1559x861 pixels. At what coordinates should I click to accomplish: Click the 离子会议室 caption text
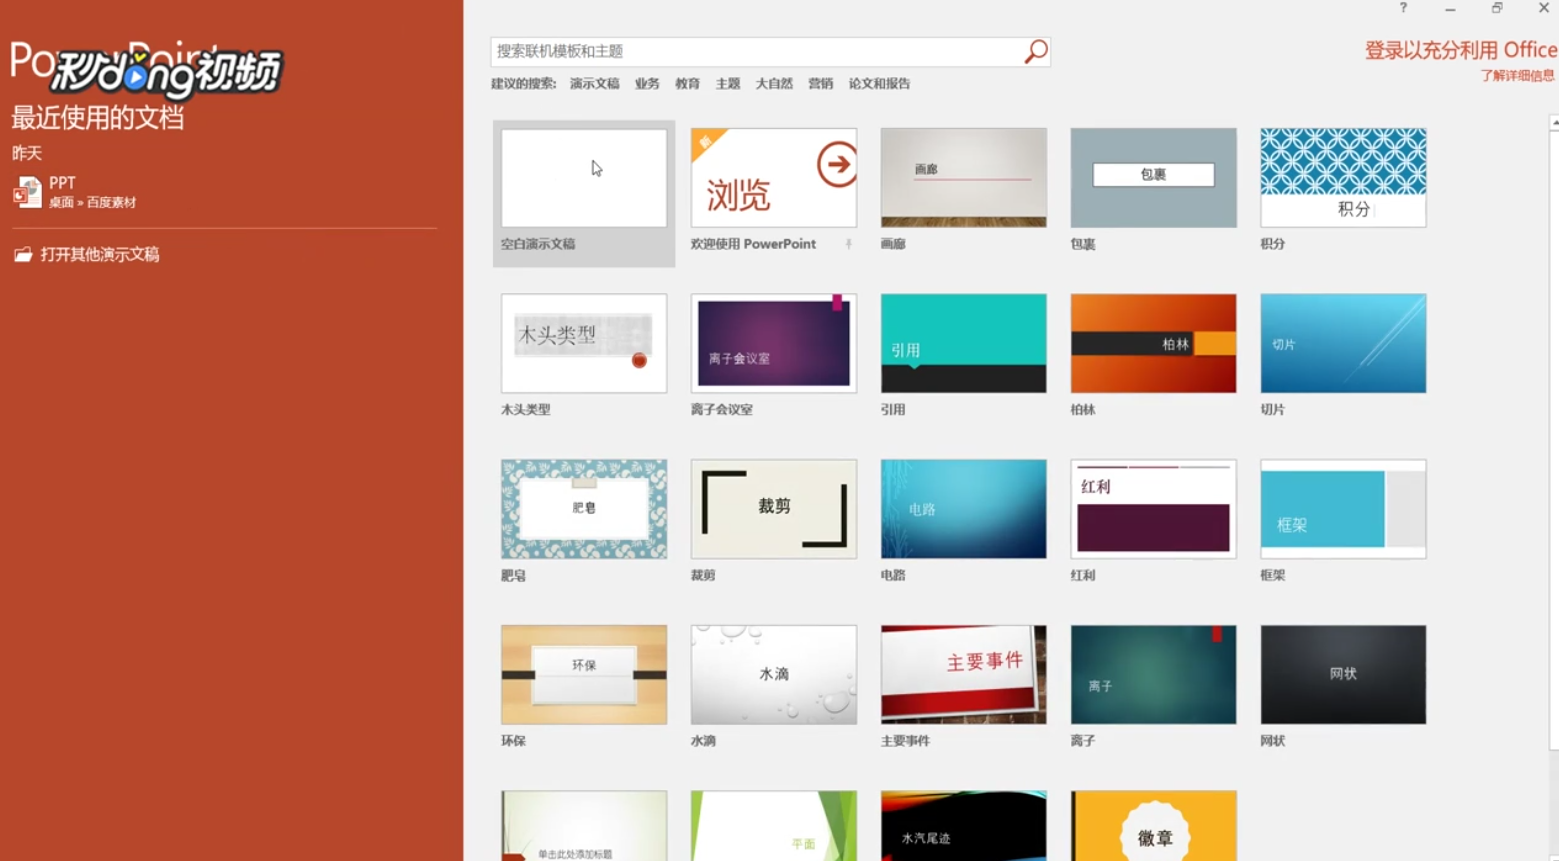[722, 410]
